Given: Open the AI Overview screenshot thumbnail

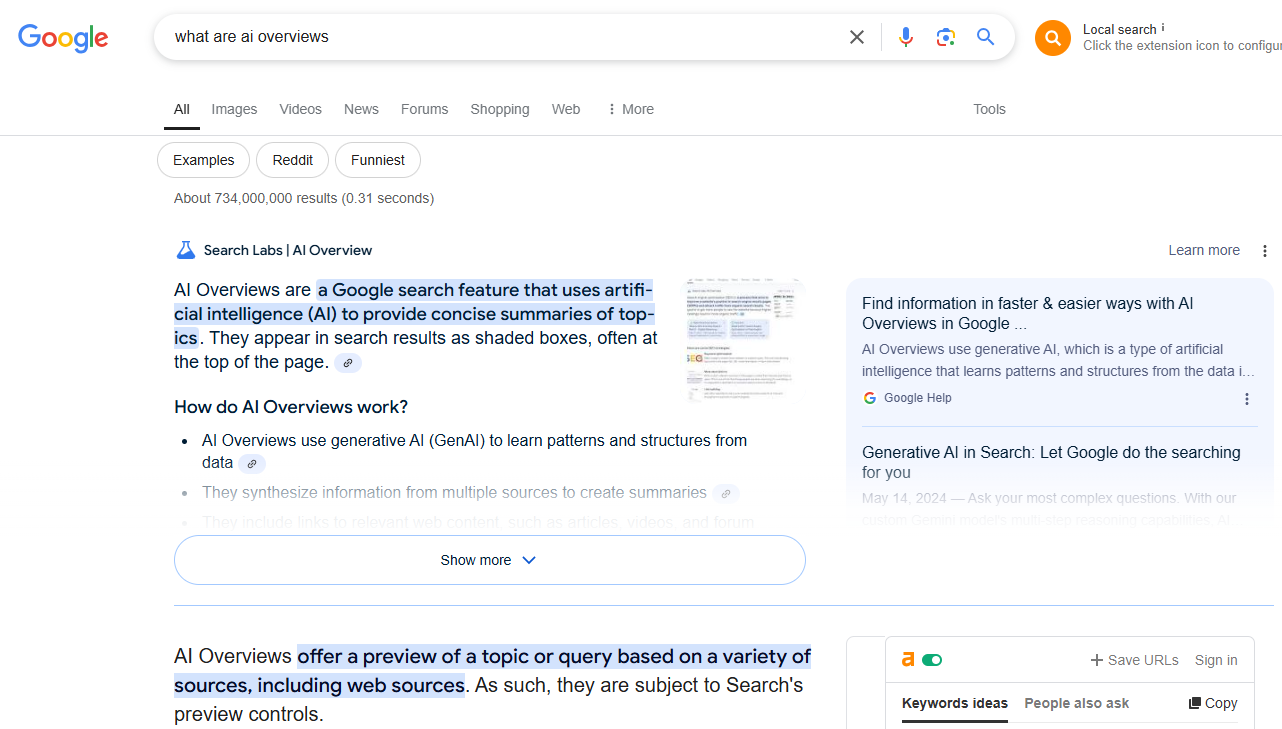Looking at the screenshot, I should pos(744,340).
